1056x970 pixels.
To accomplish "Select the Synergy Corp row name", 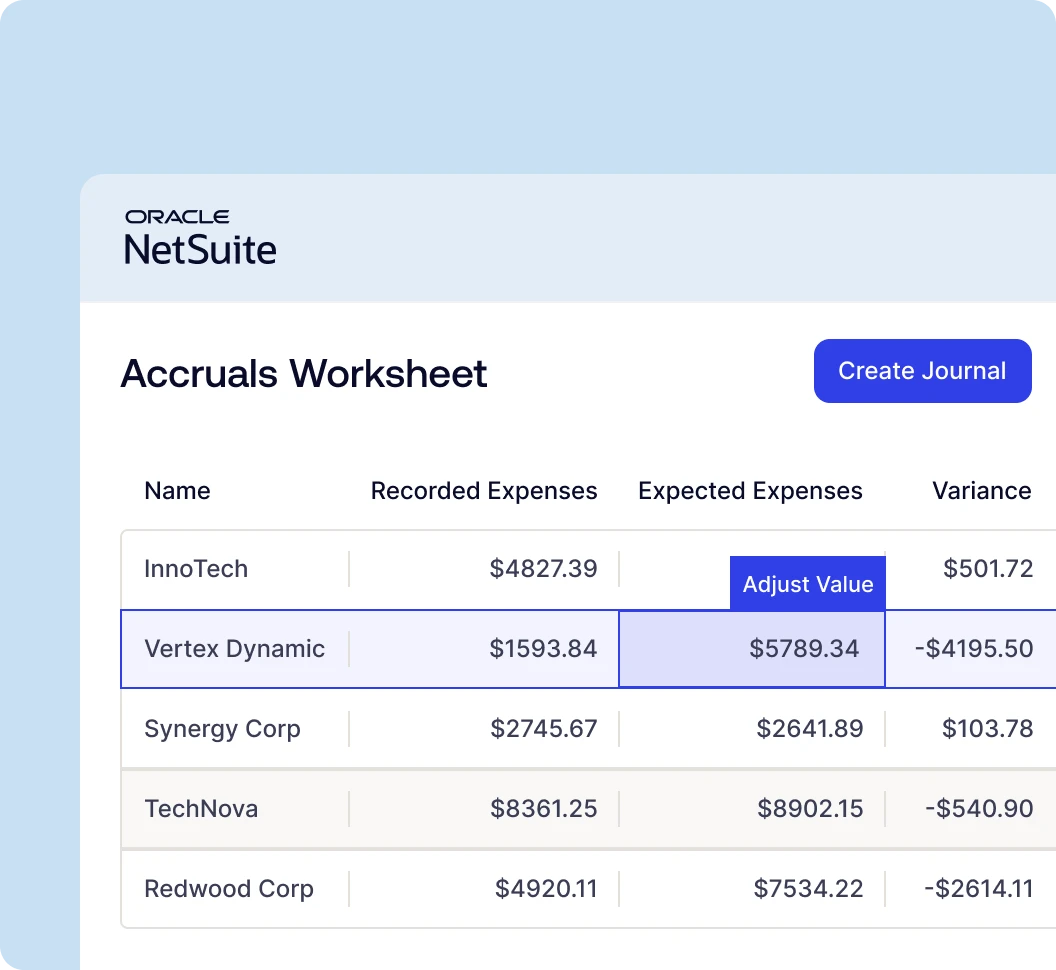I will coord(222,729).
